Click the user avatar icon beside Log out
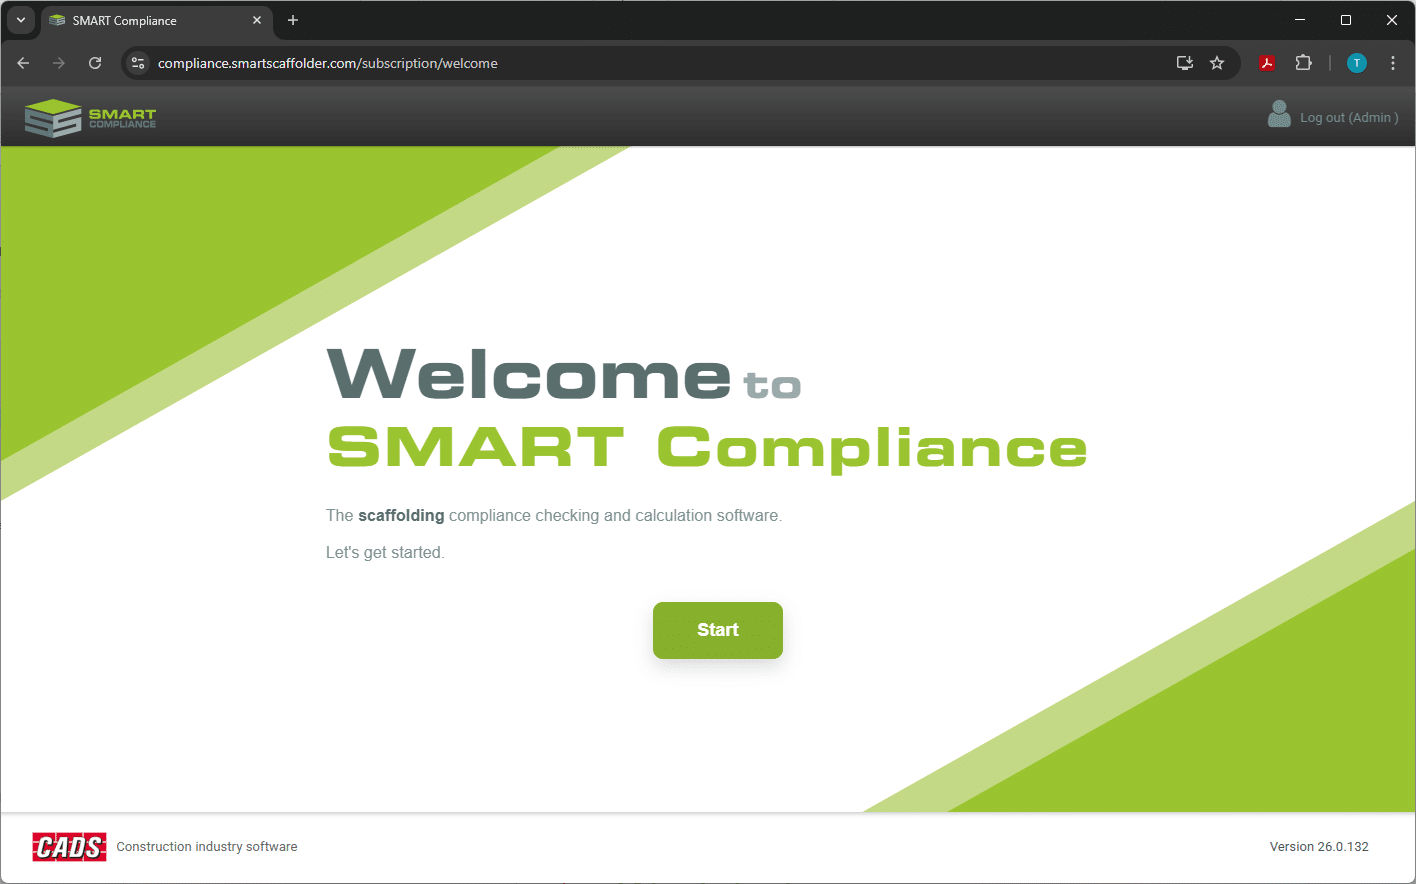1416x884 pixels. tap(1278, 115)
